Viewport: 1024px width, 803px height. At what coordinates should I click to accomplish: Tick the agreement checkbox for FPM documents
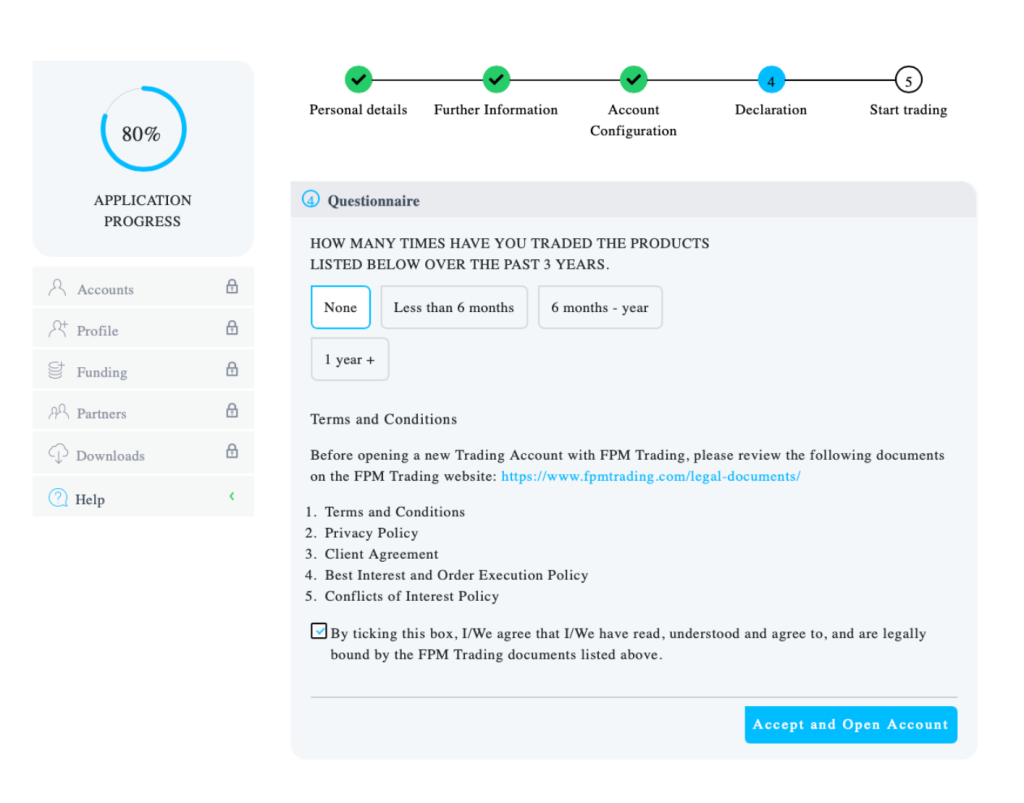pyautogui.click(x=319, y=631)
